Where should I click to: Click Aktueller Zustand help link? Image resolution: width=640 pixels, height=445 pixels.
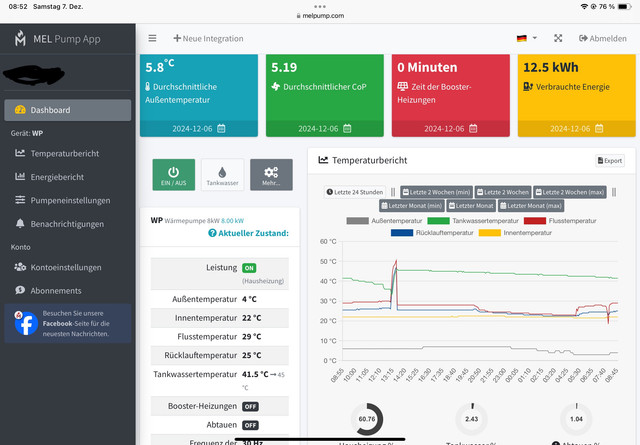[x=248, y=233]
